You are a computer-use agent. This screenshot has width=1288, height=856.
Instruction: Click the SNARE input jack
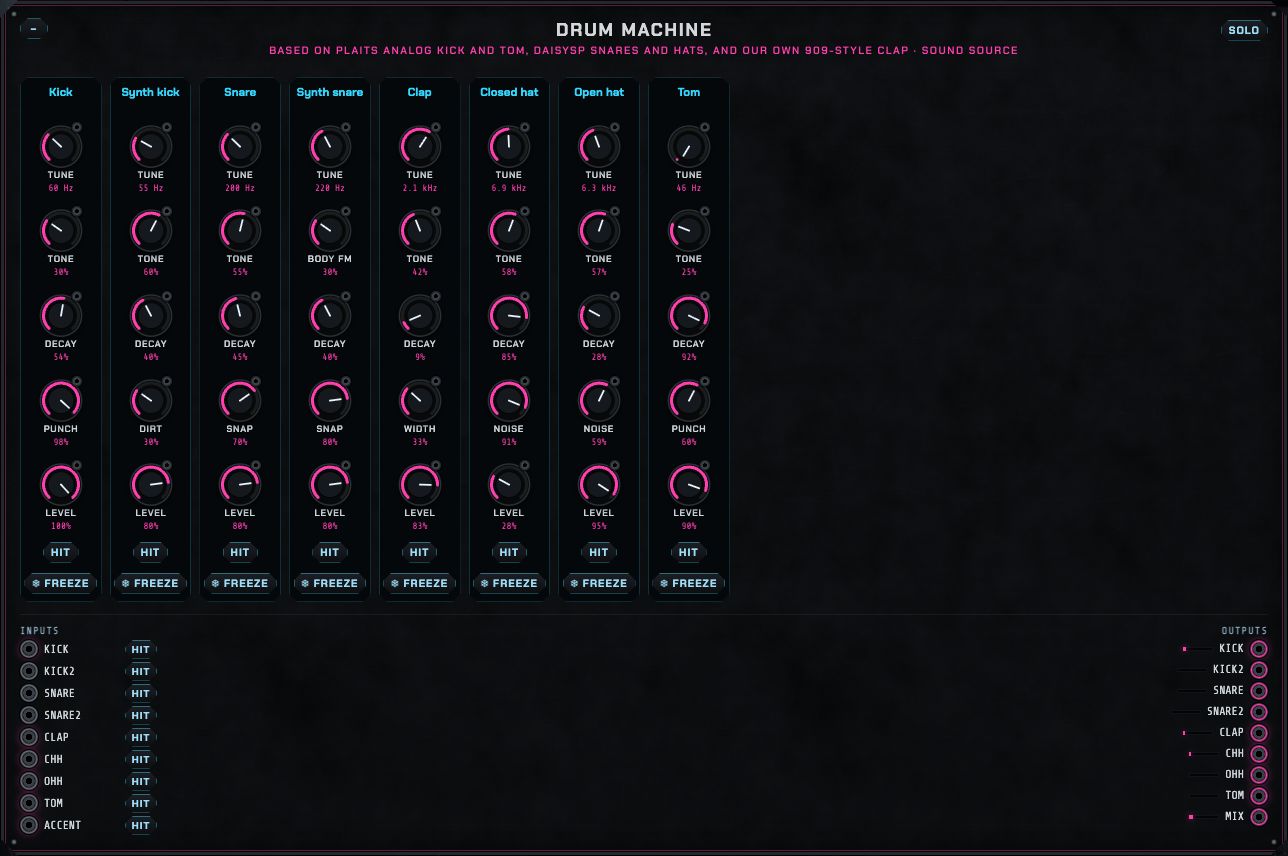(29, 693)
